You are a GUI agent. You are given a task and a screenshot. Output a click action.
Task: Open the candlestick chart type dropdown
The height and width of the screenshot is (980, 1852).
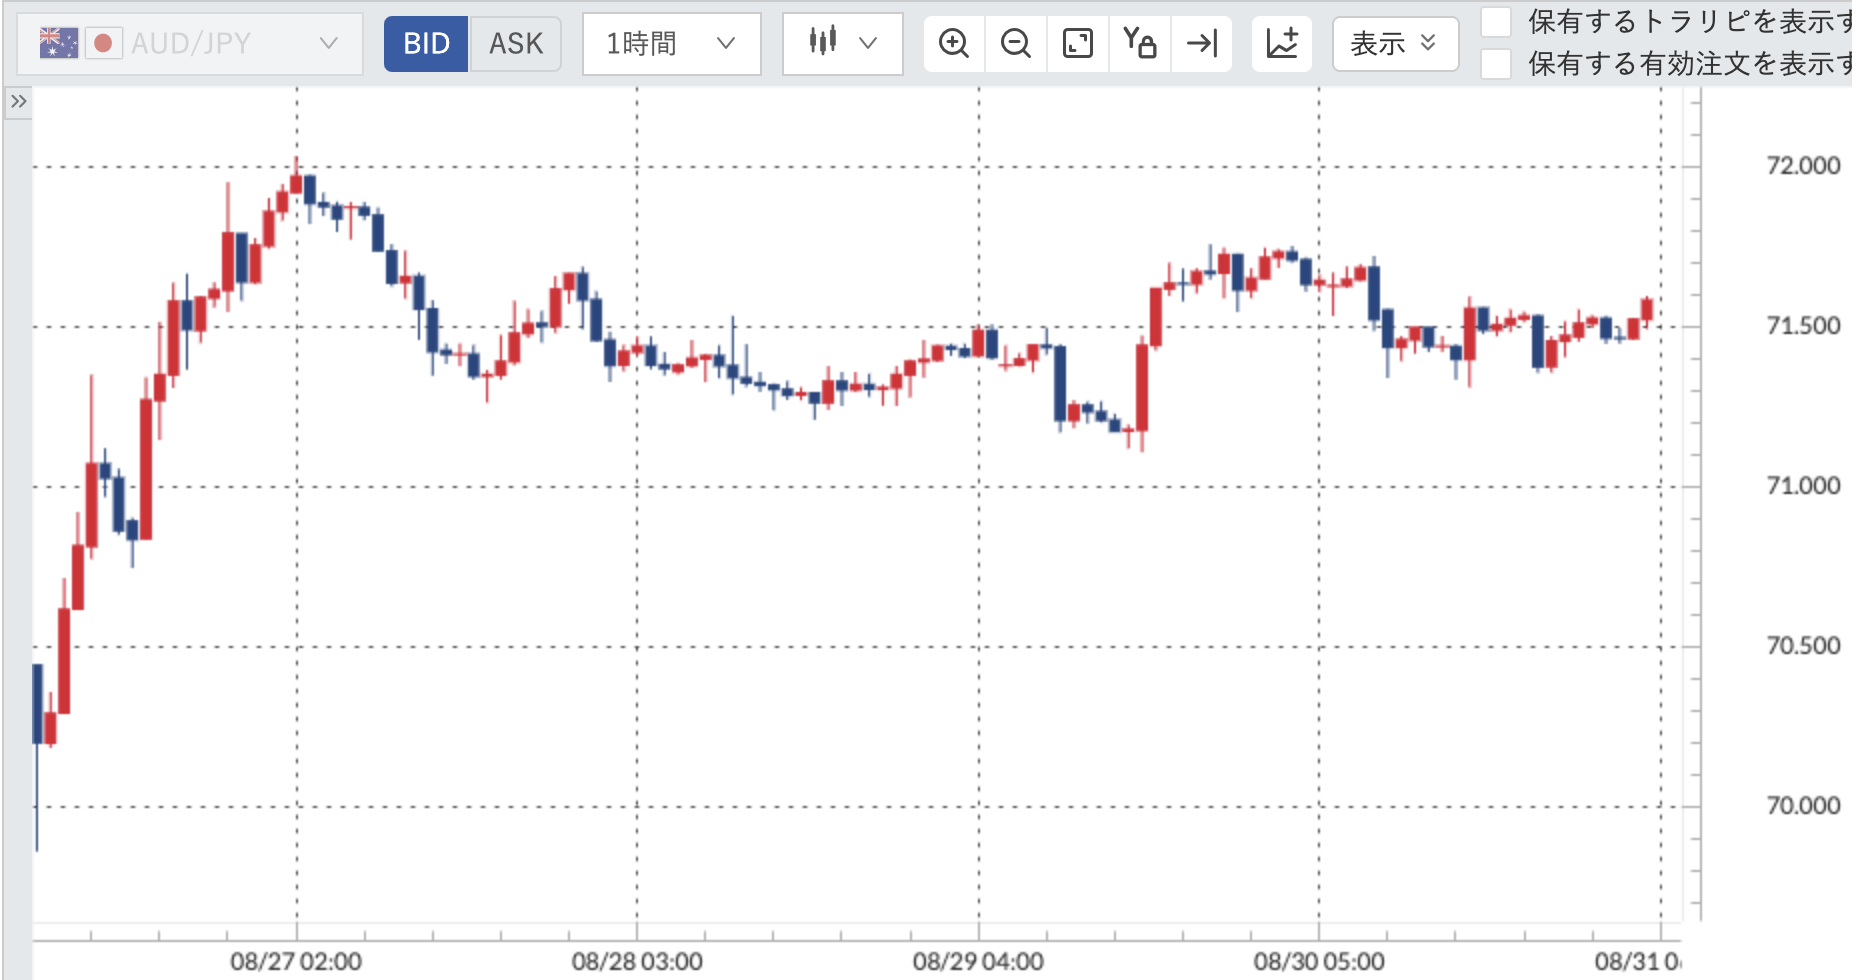click(842, 43)
